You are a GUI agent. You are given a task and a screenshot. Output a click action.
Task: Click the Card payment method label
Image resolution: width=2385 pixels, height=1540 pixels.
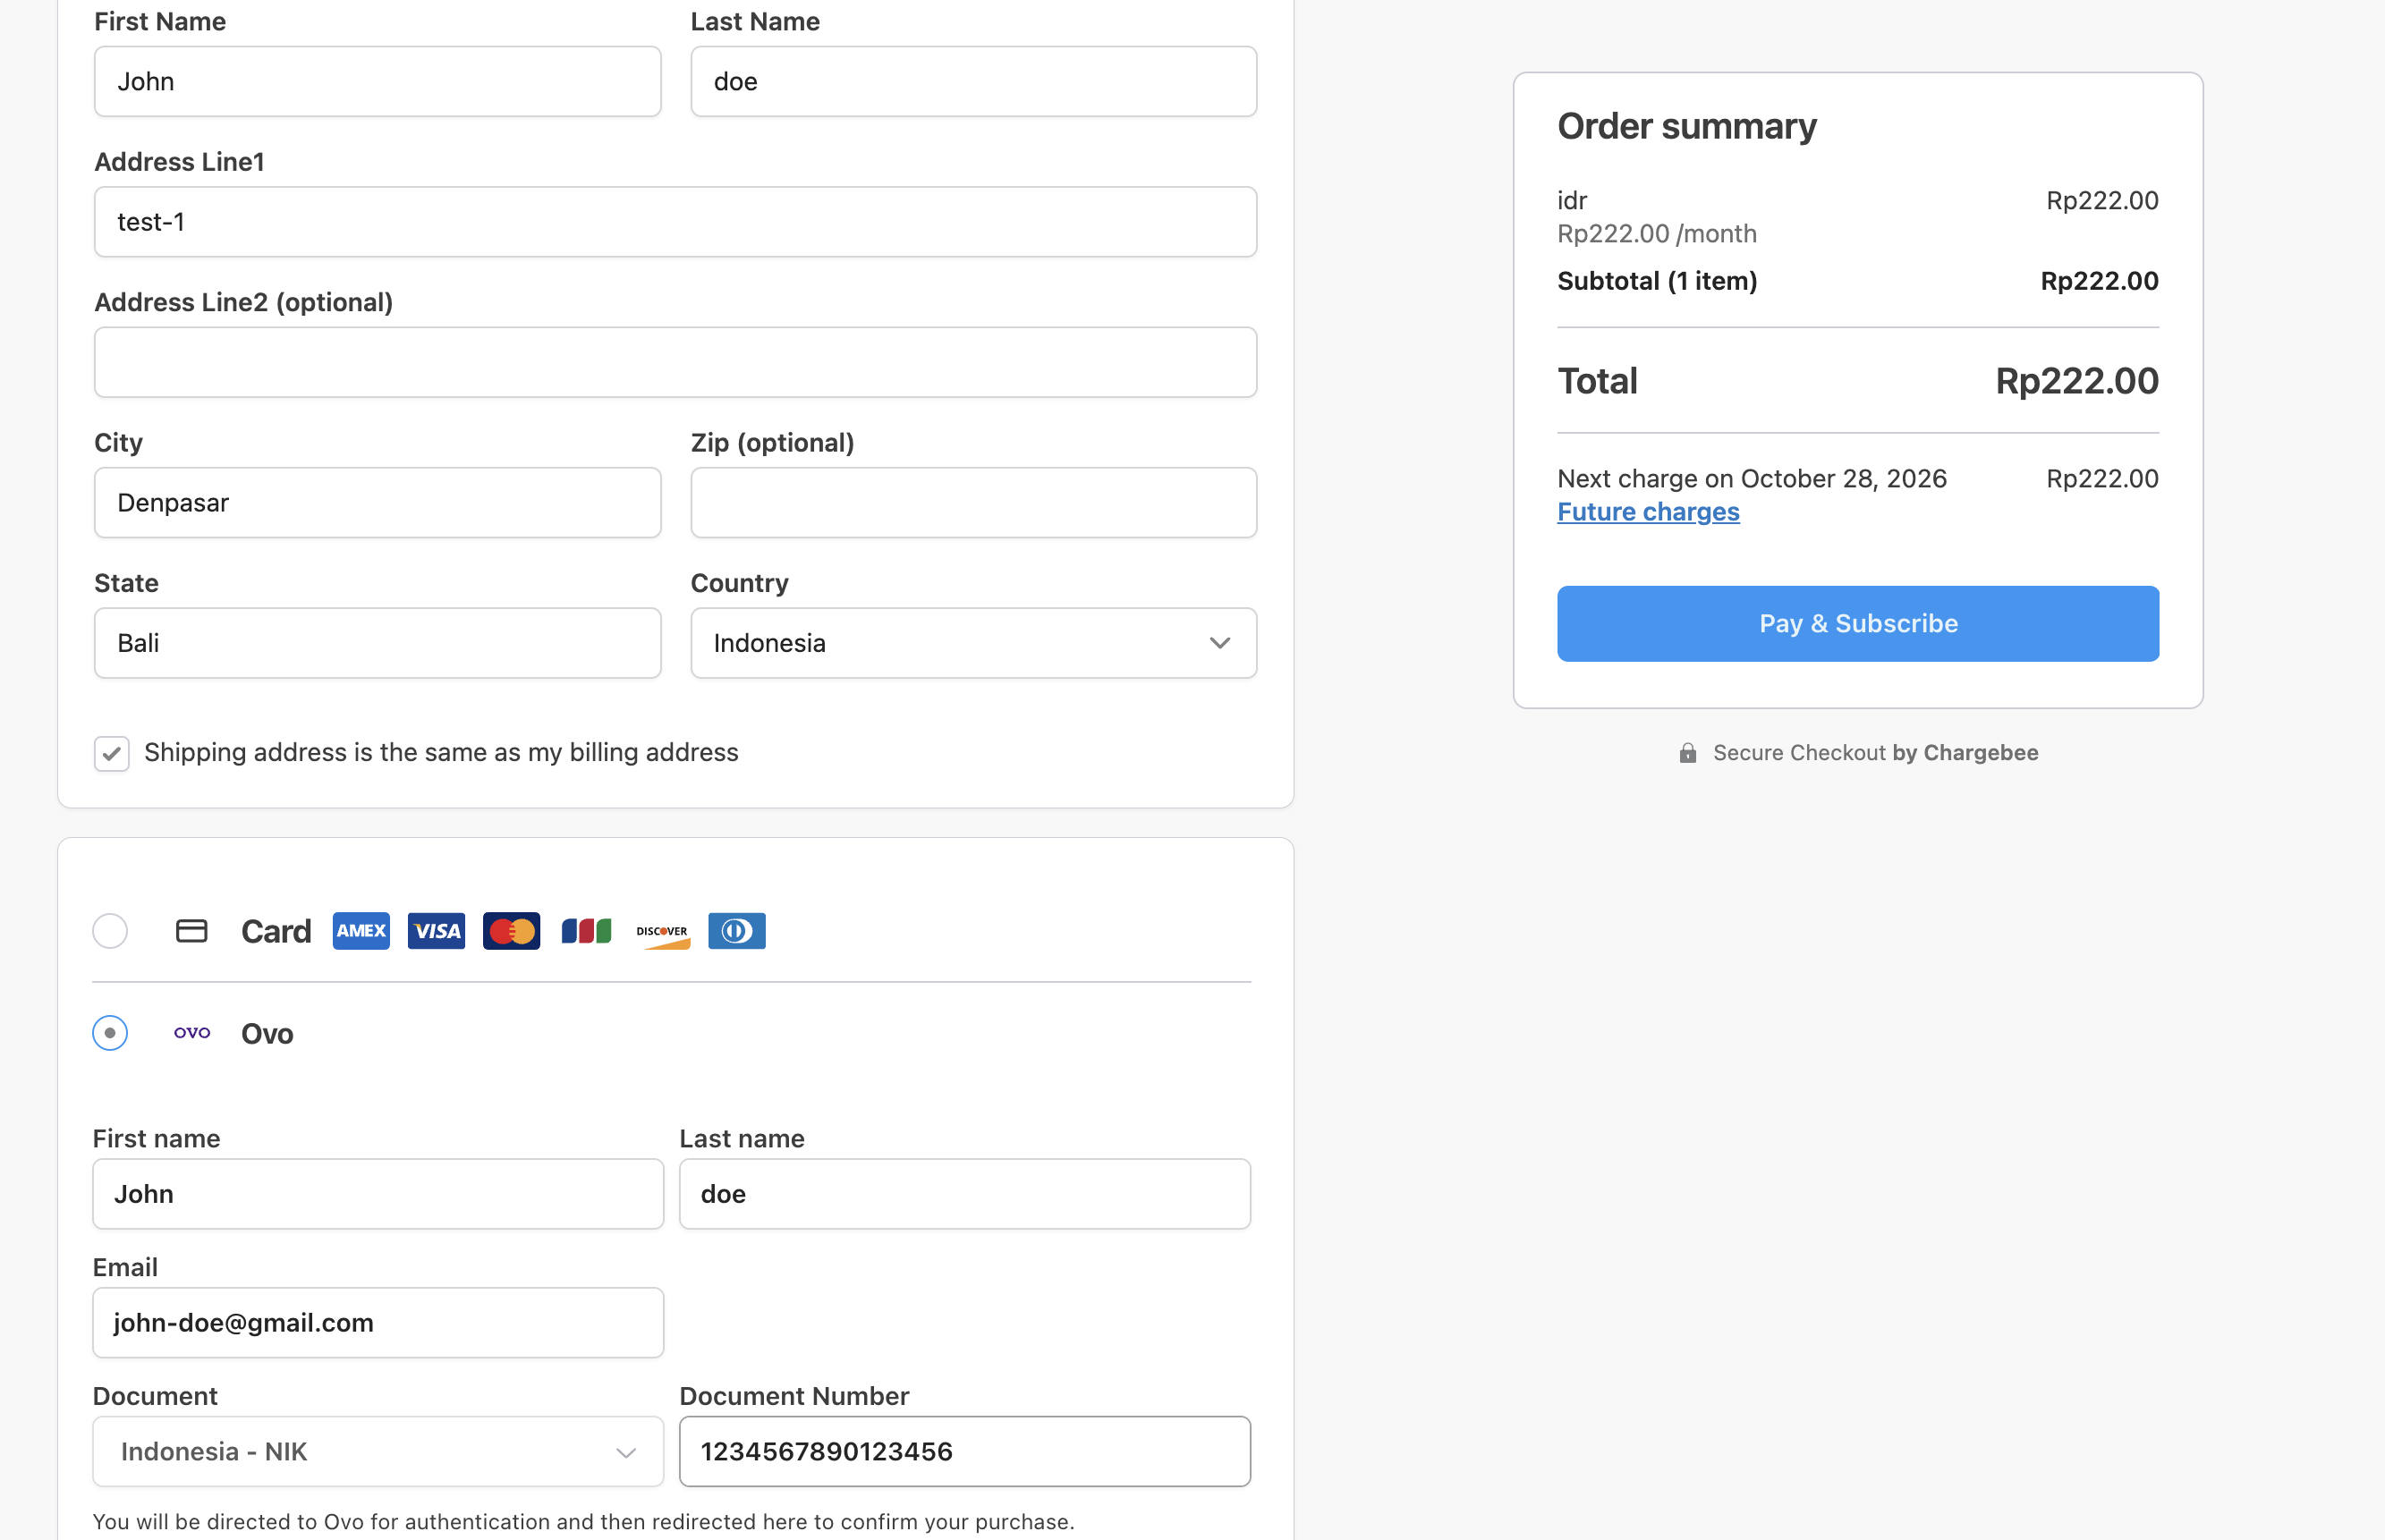click(x=276, y=931)
